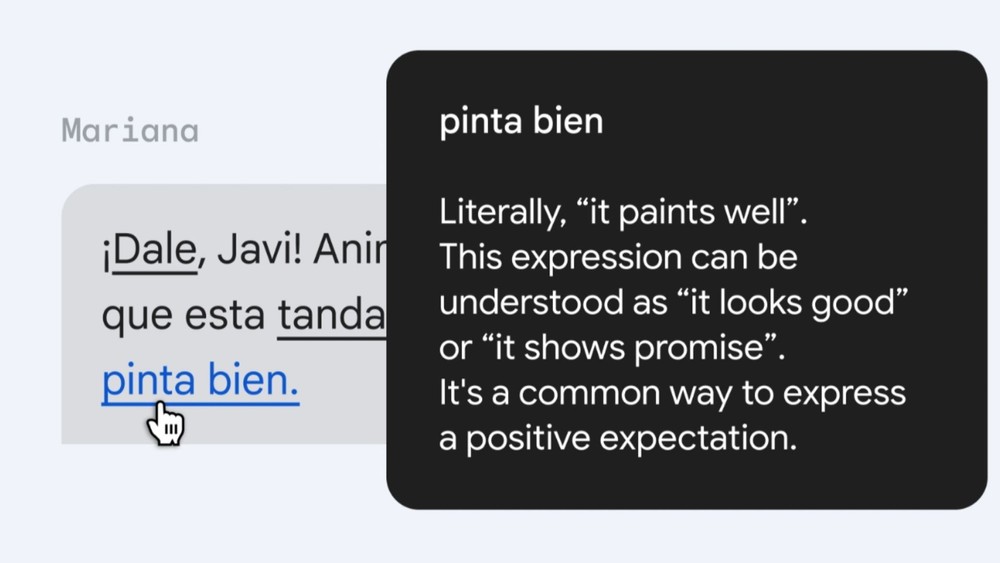Image resolution: width=1000 pixels, height=563 pixels.
Task: Click the light background below the Mariana message
Action: pyautogui.click(x=223, y=504)
